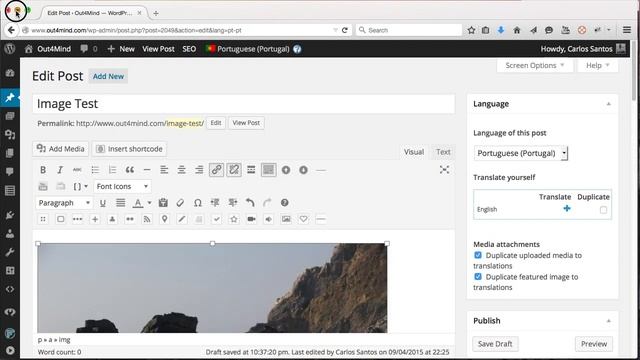Open Font Icons dropdown

point(122,187)
